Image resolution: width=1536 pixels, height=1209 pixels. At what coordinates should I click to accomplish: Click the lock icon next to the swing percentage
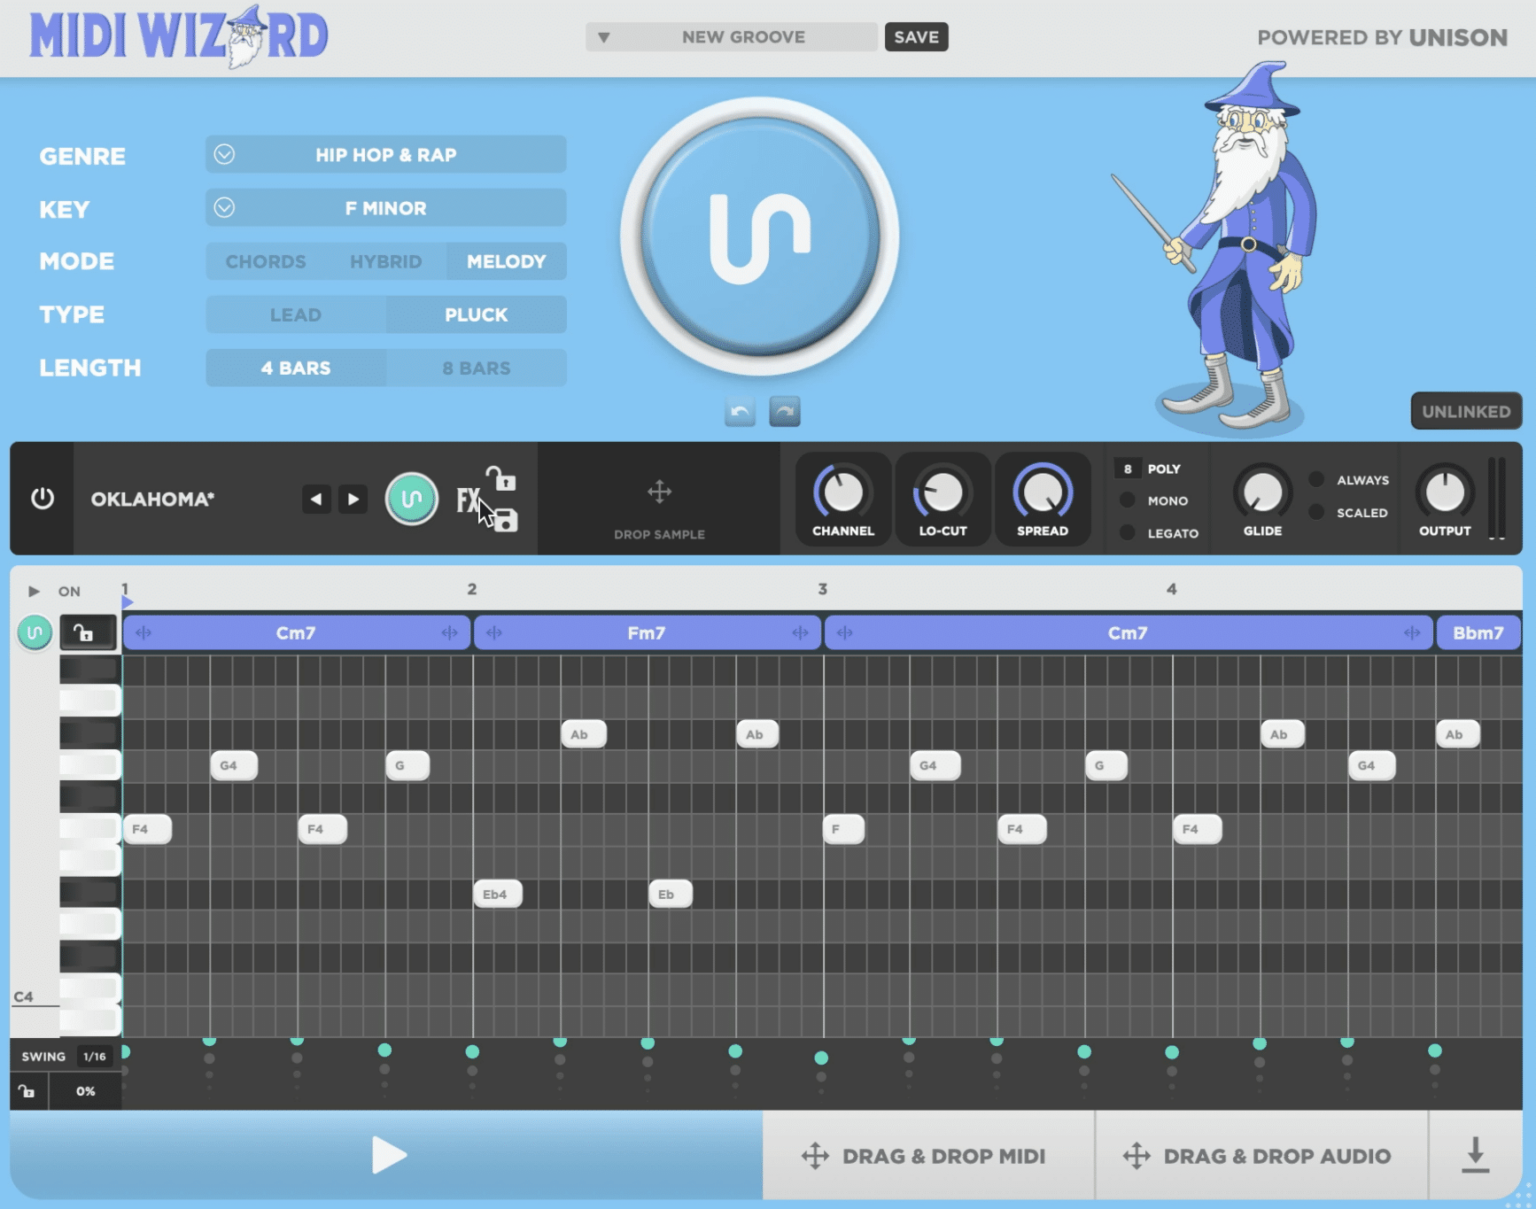(x=27, y=1091)
